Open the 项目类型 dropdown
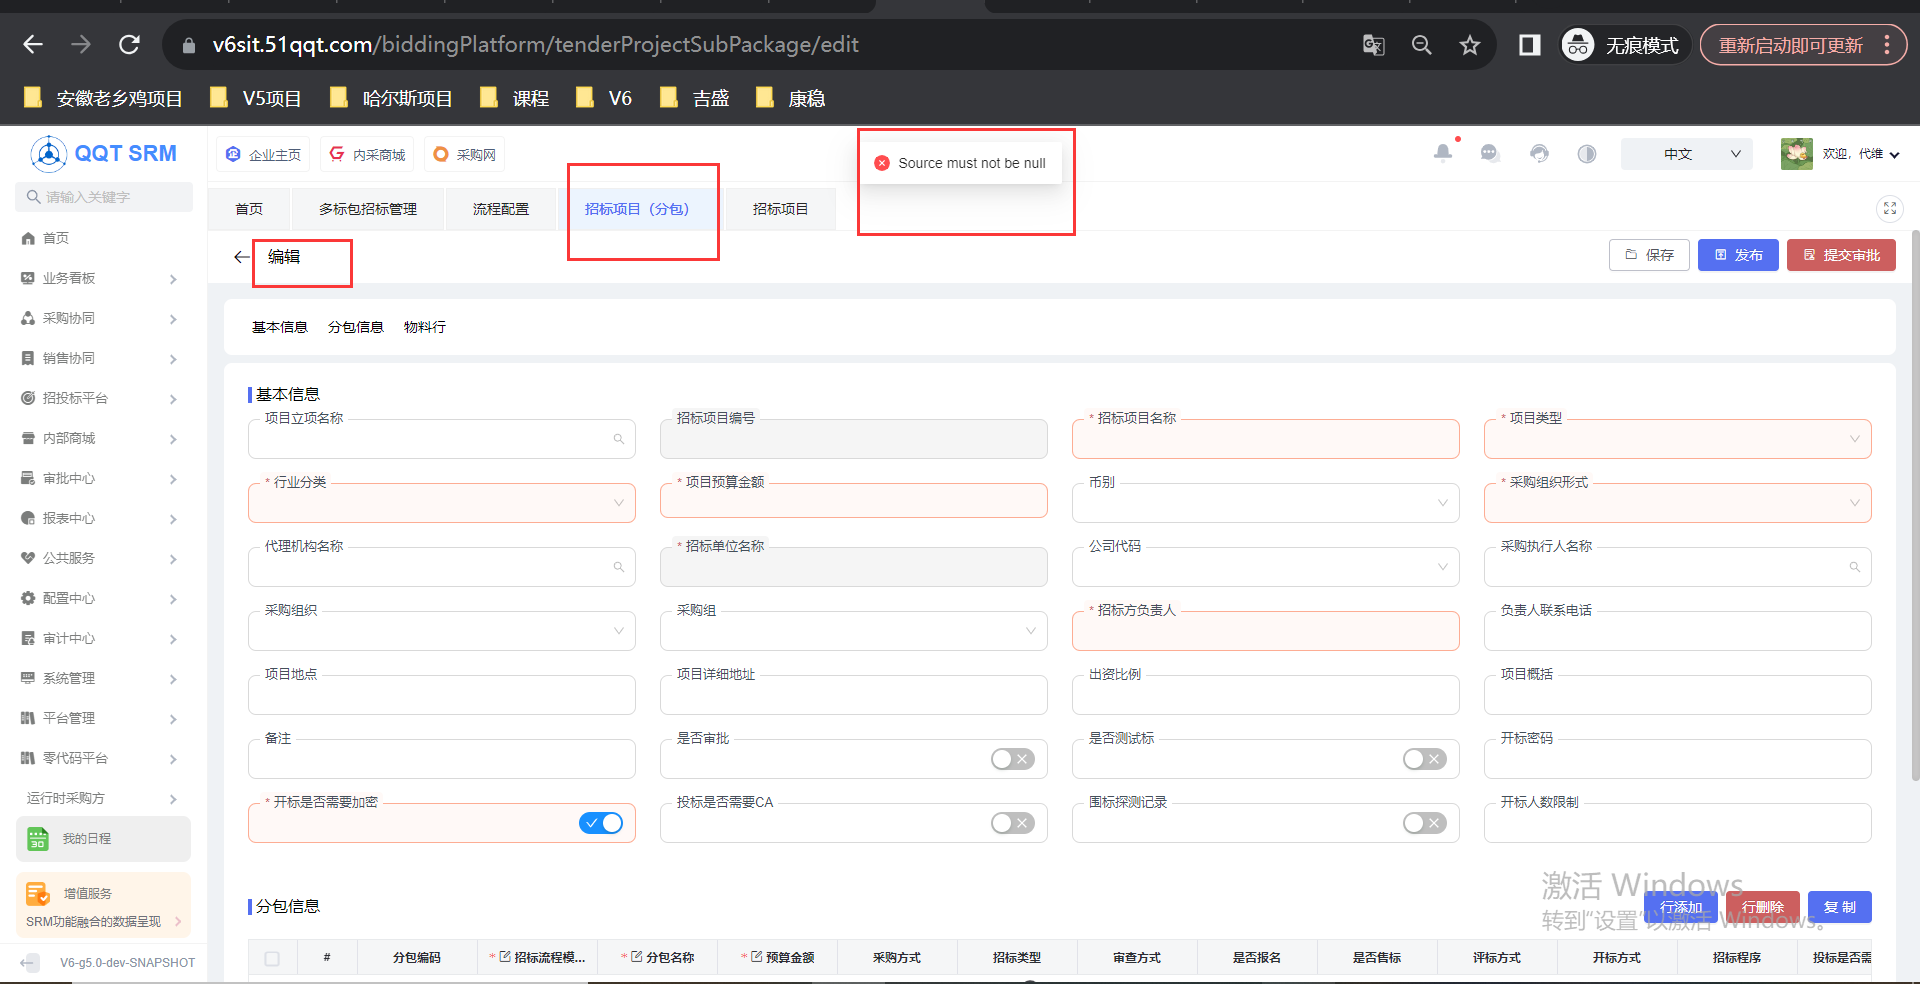The width and height of the screenshot is (1920, 984). click(1677, 439)
